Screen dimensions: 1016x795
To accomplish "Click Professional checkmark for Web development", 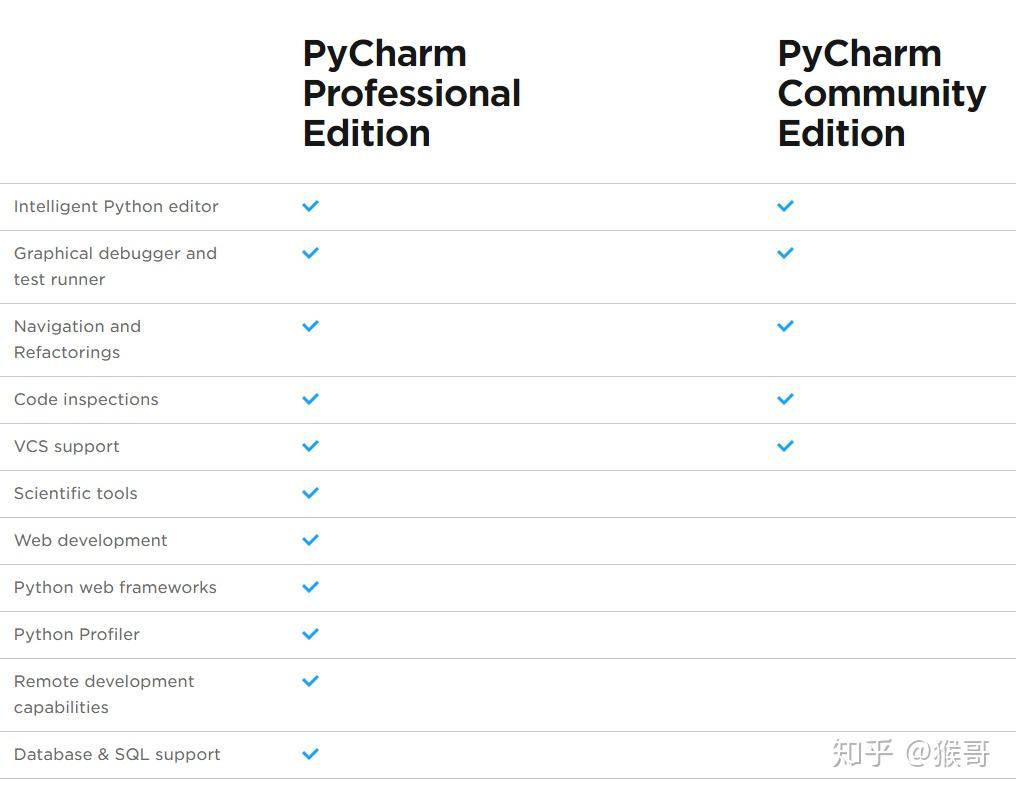I will [311, 540].
